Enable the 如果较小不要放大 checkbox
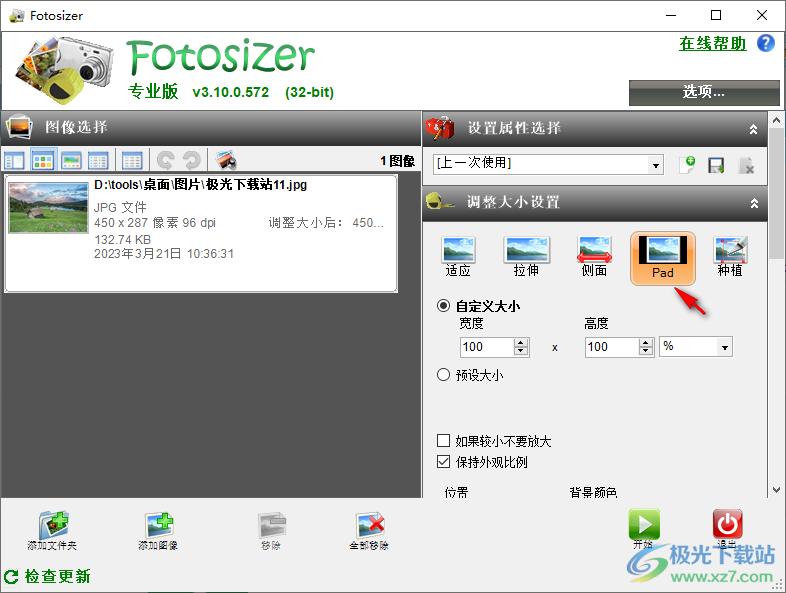 (x=444, y=441)
